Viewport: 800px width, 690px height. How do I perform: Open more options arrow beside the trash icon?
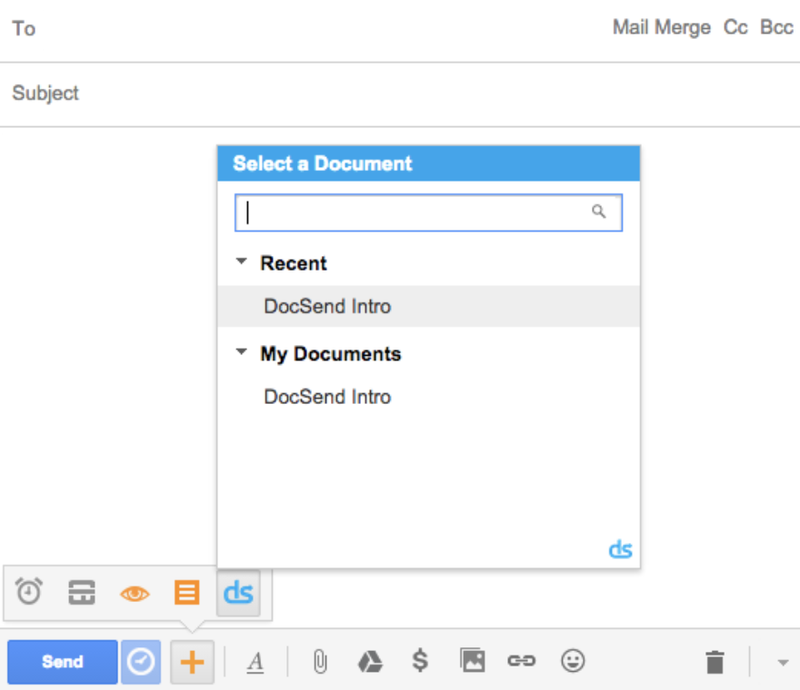click(783, 662)
